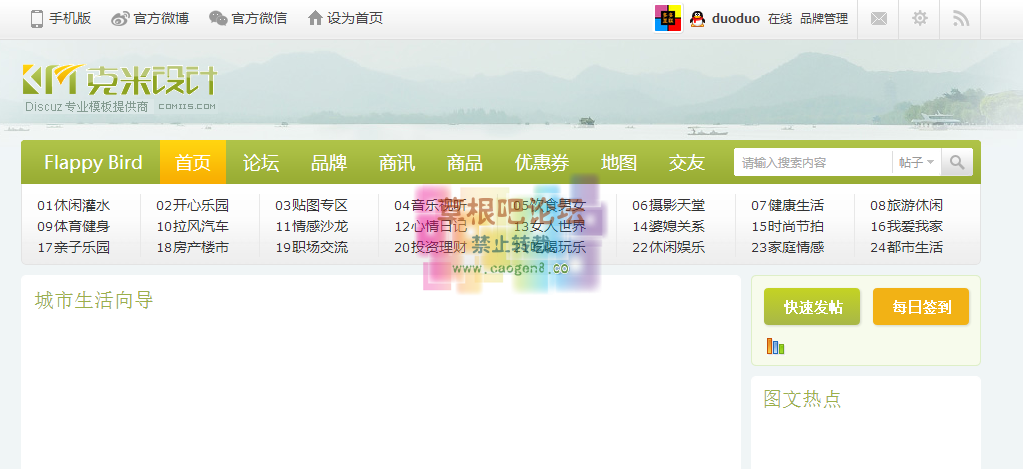
Task: Click the 每日签到 button
Action: click(921, 307)
